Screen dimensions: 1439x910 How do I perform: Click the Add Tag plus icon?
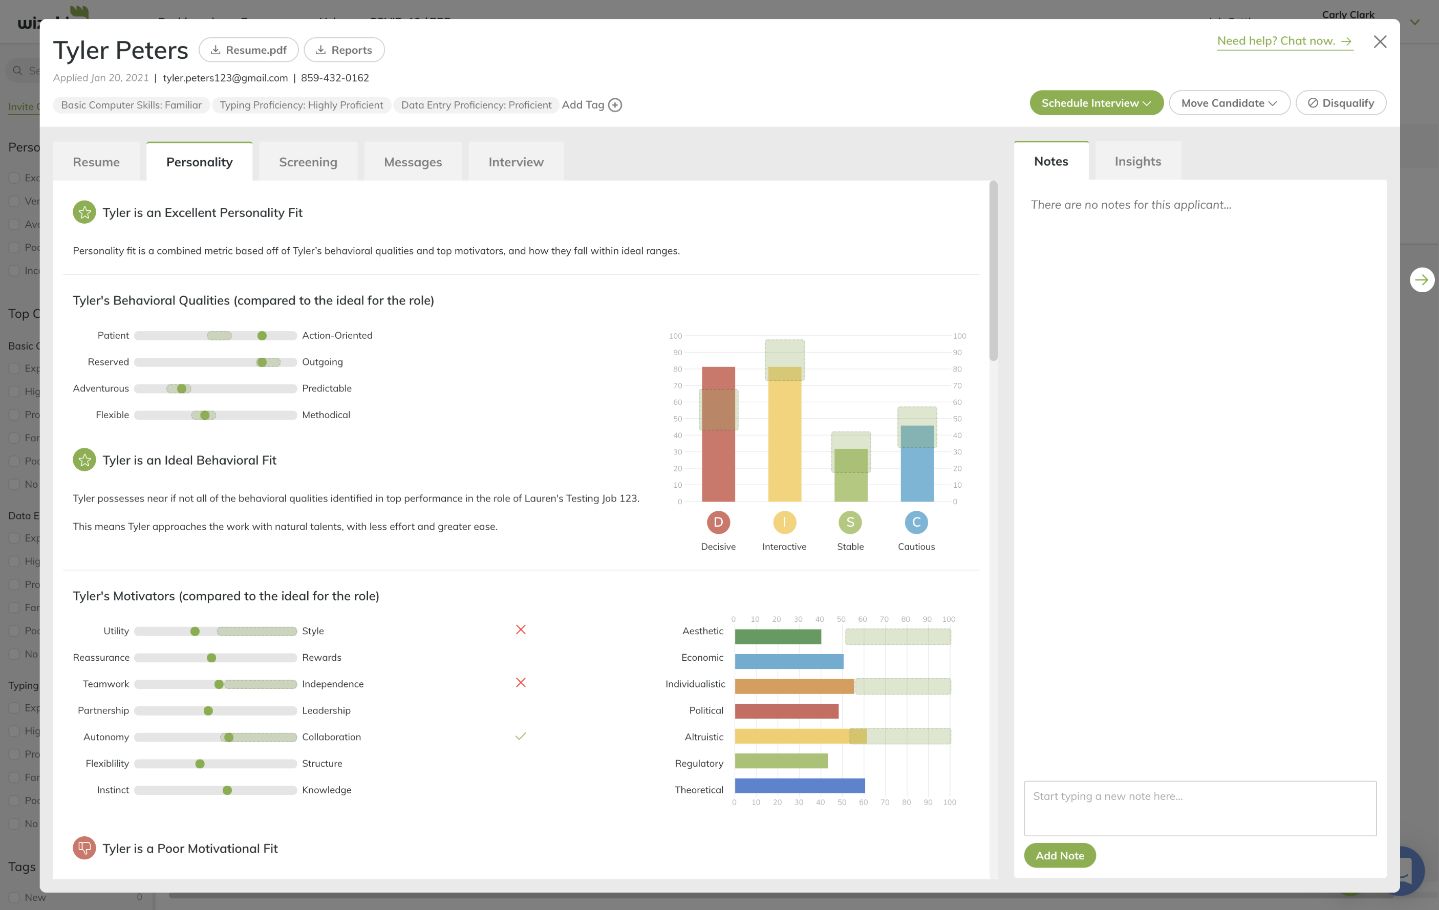coord(615,105)
